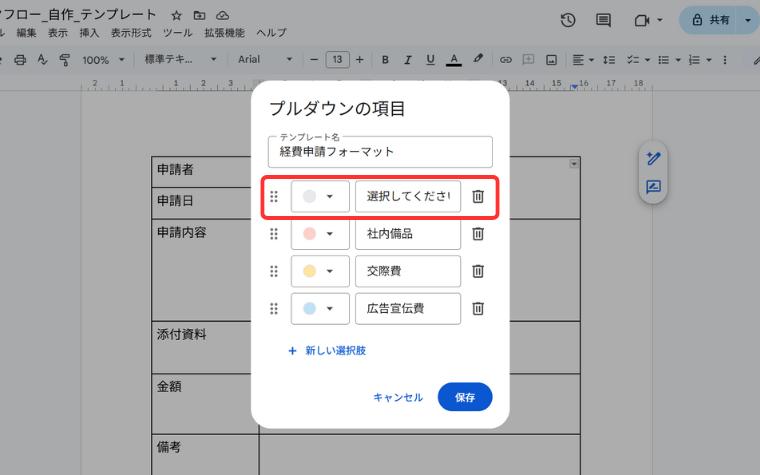Run the spell check icon

click(x=43, y=60)
